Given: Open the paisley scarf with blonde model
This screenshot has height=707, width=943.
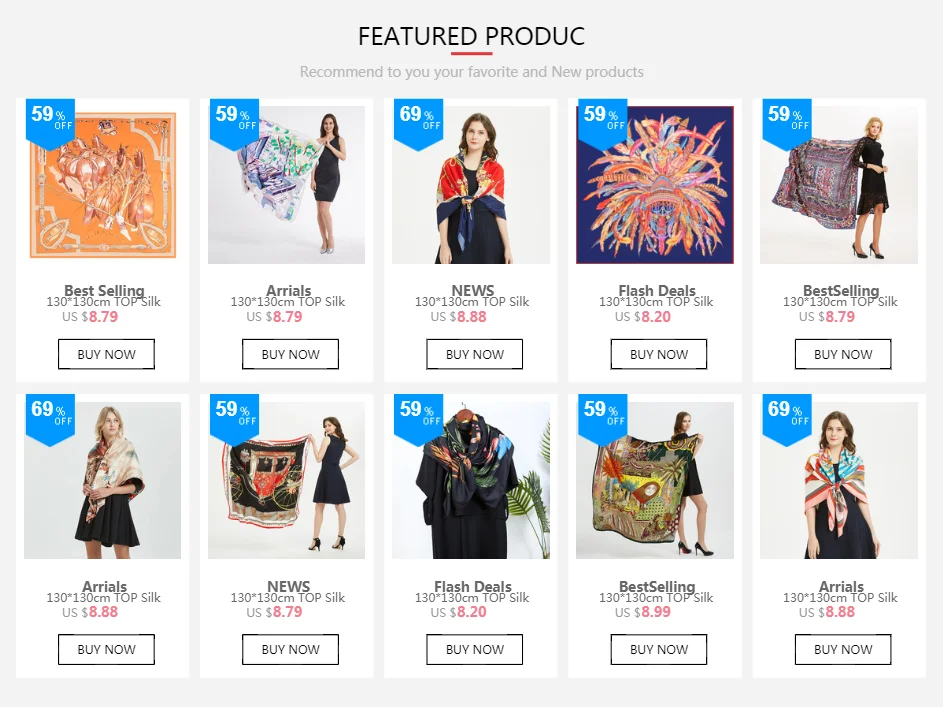Looking at the screenshot, I should (839, 185).
